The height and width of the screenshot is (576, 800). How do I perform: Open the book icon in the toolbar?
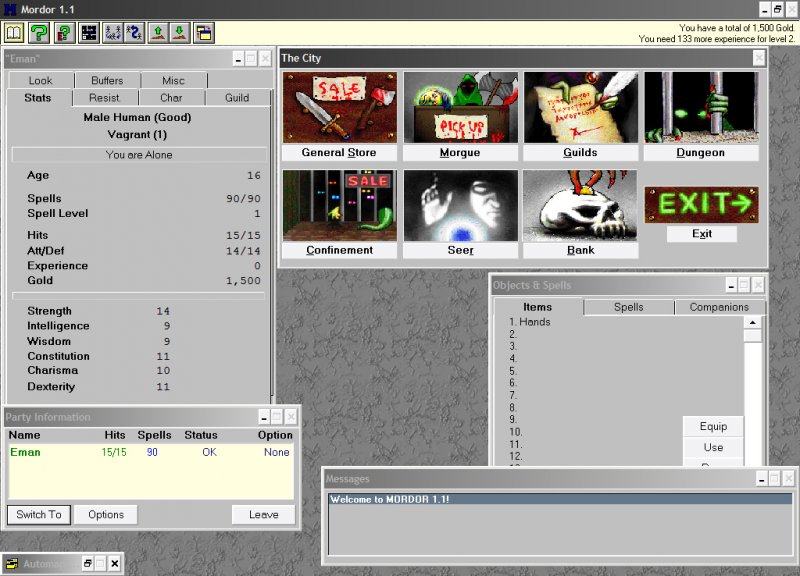pyautogui.click(x=13, y=33)
